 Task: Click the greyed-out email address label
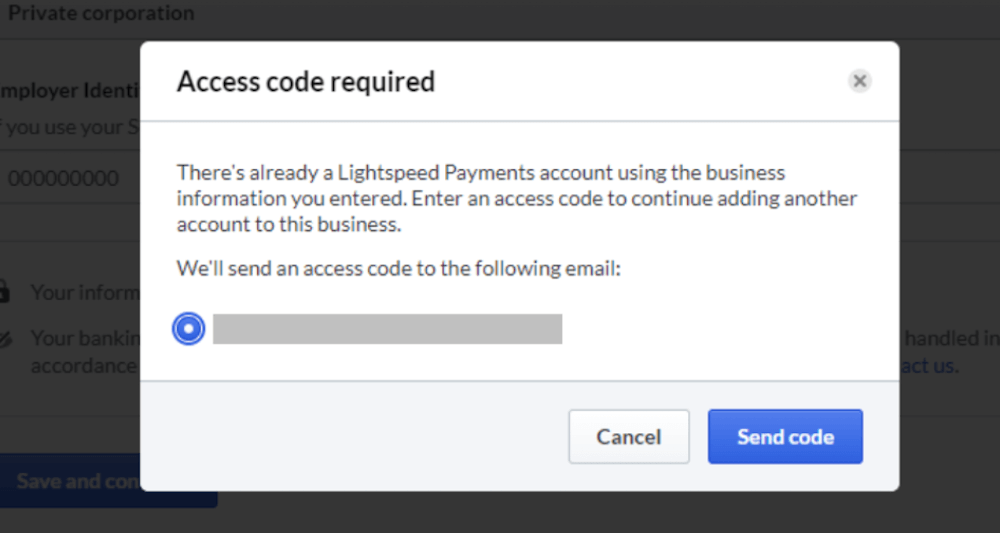point(387,329)
